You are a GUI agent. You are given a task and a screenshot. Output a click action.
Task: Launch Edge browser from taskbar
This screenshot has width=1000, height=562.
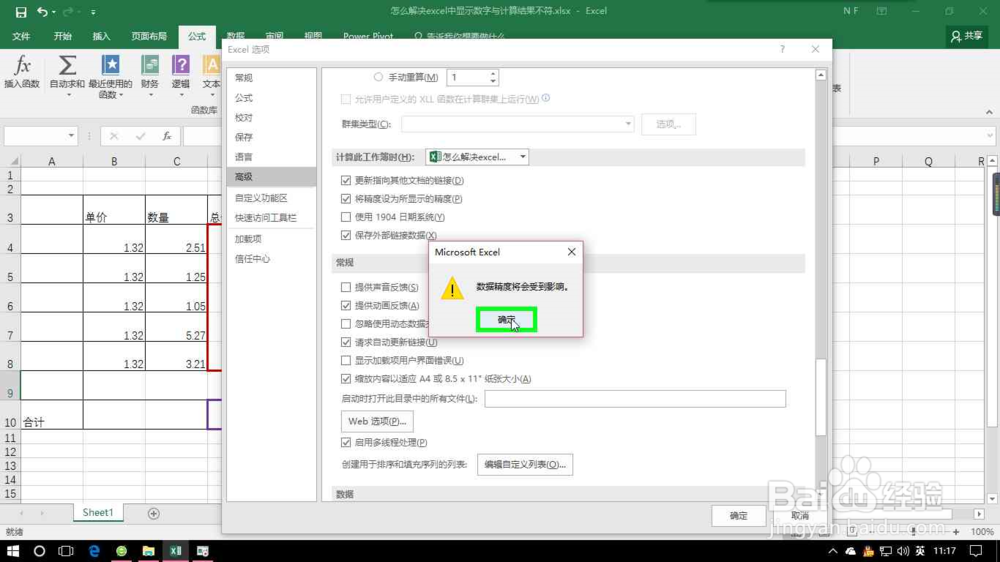tap(94, 551)
